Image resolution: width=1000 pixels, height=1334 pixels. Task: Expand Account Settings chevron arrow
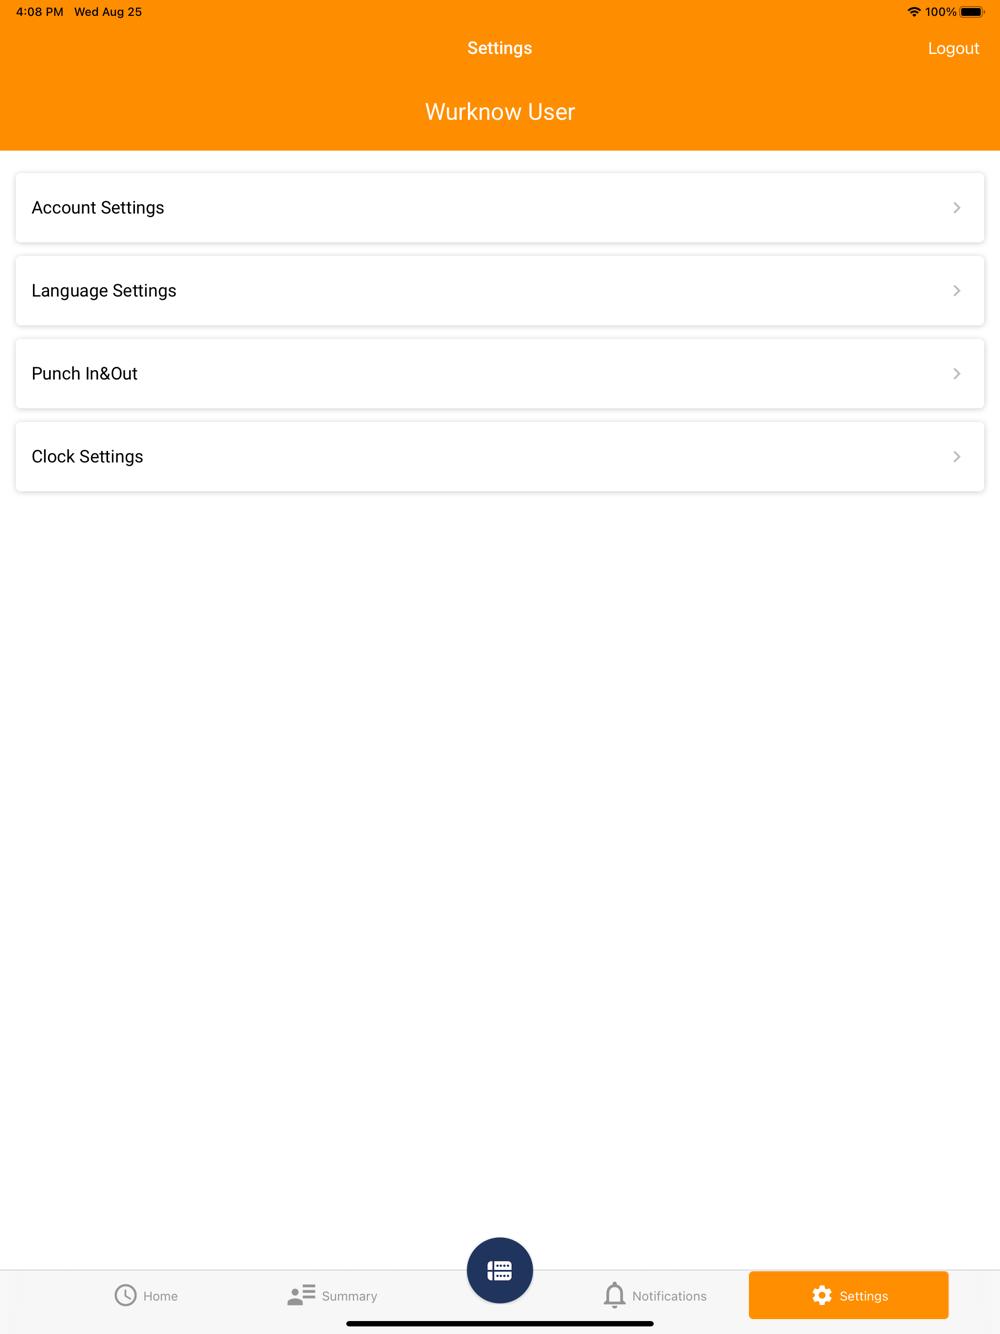point(957,208)
